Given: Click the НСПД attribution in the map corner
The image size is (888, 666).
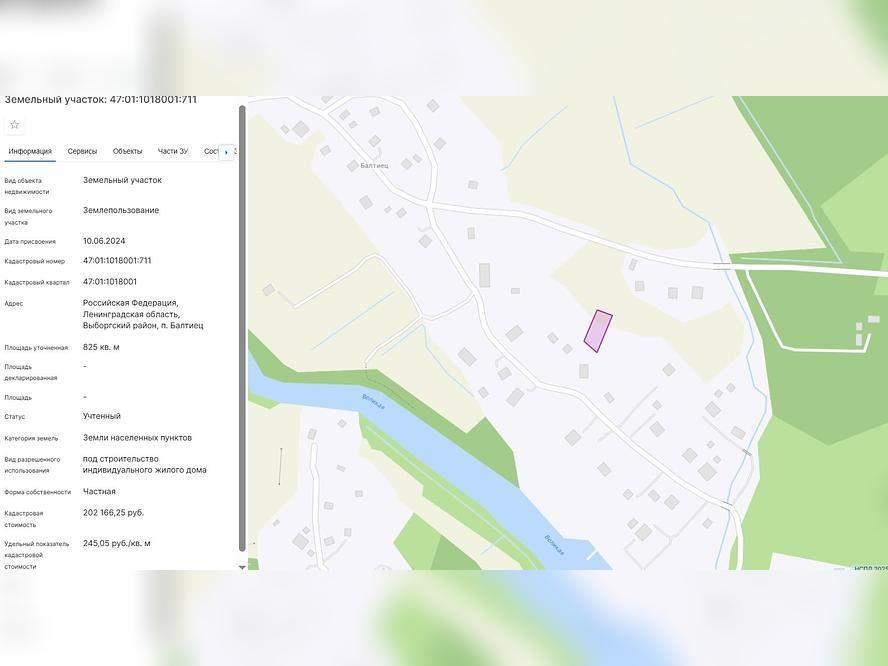Looking at the screenshot, I should [867, 569].
